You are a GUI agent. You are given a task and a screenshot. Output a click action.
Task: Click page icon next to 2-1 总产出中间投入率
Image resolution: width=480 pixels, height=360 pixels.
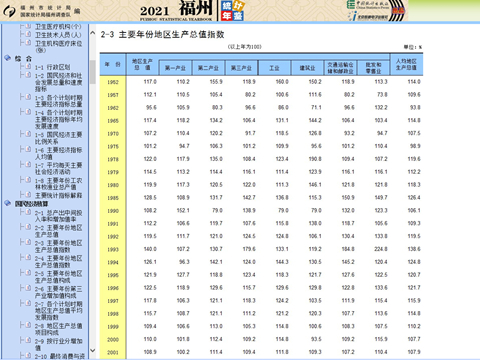28,212
